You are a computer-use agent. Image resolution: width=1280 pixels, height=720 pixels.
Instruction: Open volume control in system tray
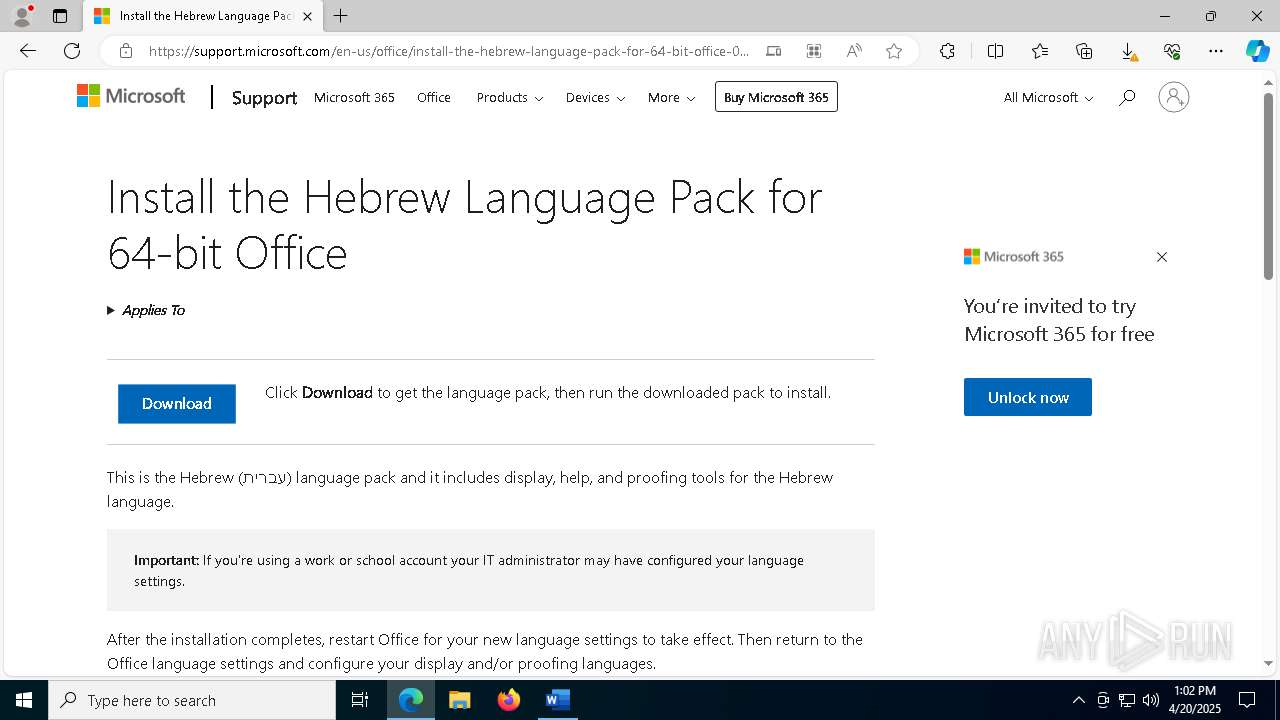click(1150, 700)
